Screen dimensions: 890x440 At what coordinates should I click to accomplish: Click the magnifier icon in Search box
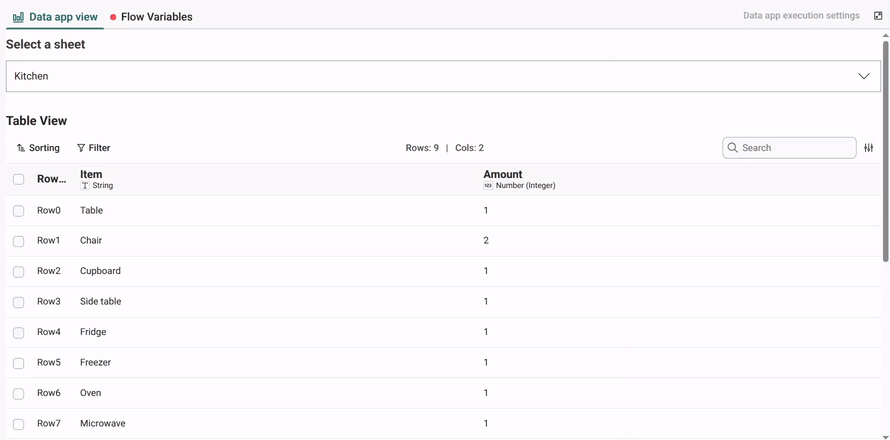pos(732,148)
